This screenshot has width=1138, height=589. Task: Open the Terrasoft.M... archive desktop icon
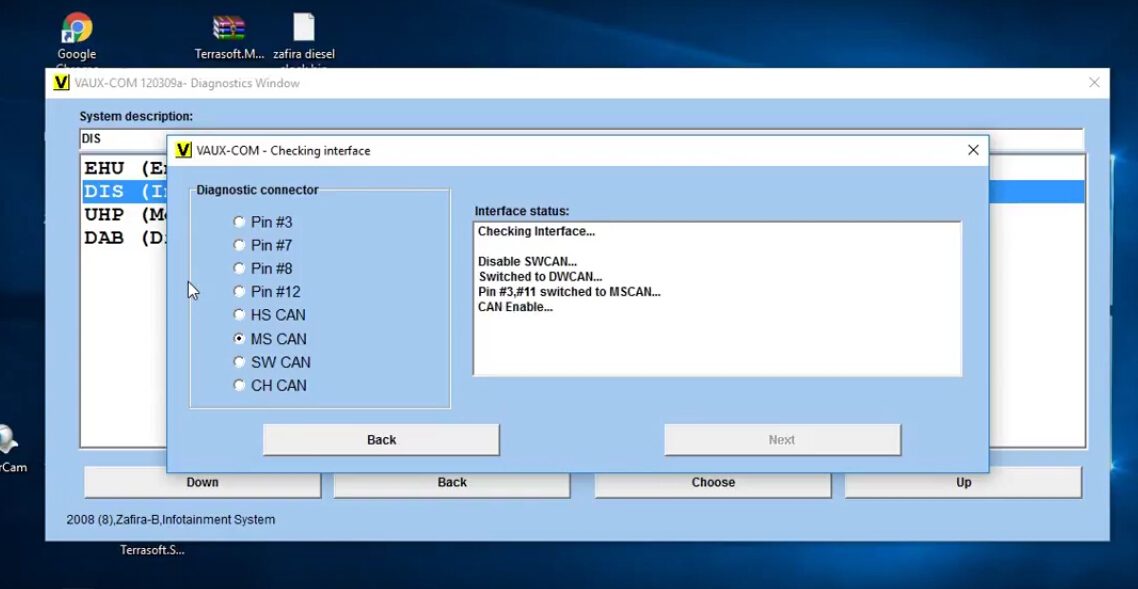[229, 38]
